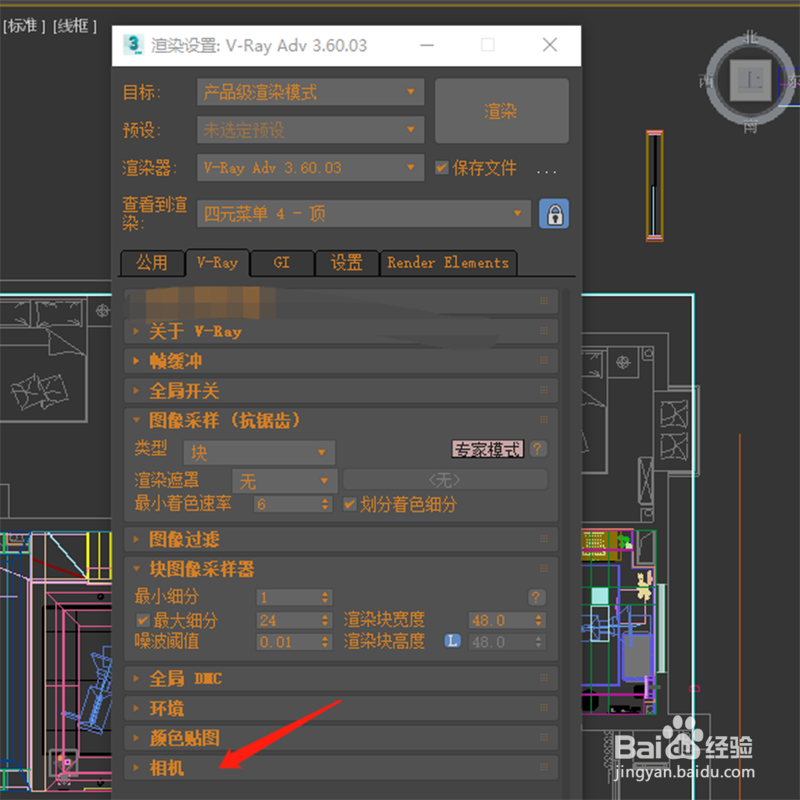Open help for bucket sampler question mark

536,597
